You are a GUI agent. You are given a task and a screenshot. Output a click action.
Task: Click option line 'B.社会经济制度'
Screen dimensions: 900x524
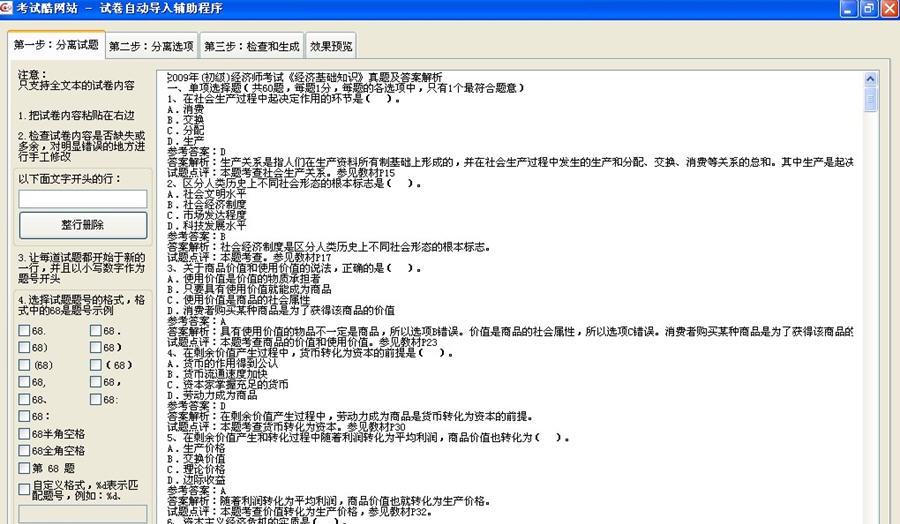tap(207, 204)
